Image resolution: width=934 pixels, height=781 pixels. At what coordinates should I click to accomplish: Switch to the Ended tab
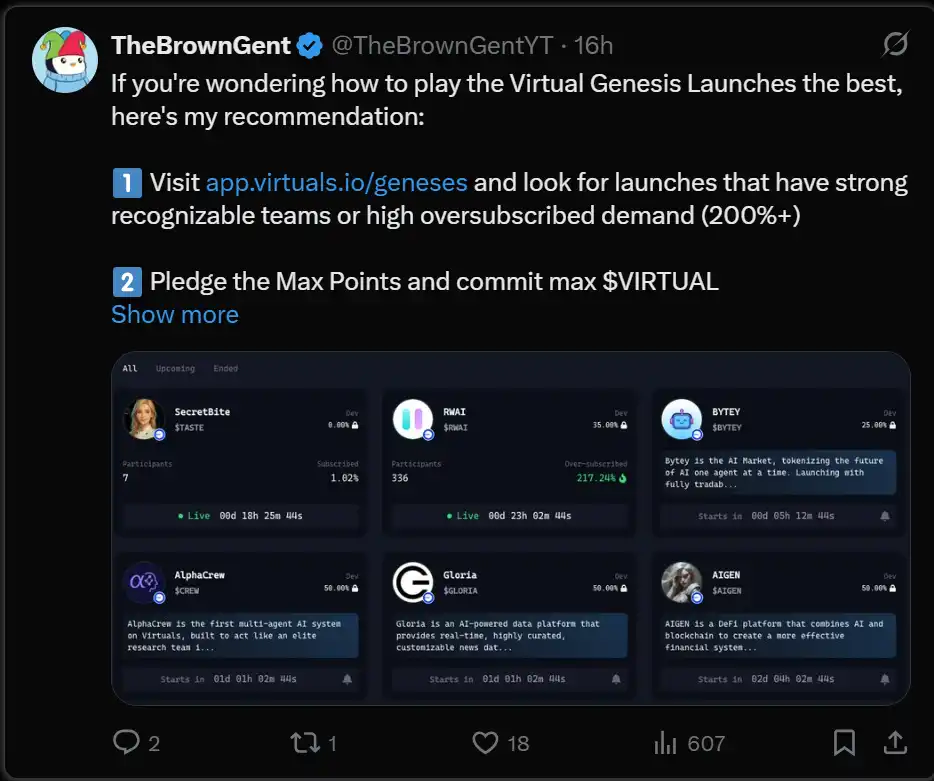coord(225,369)
